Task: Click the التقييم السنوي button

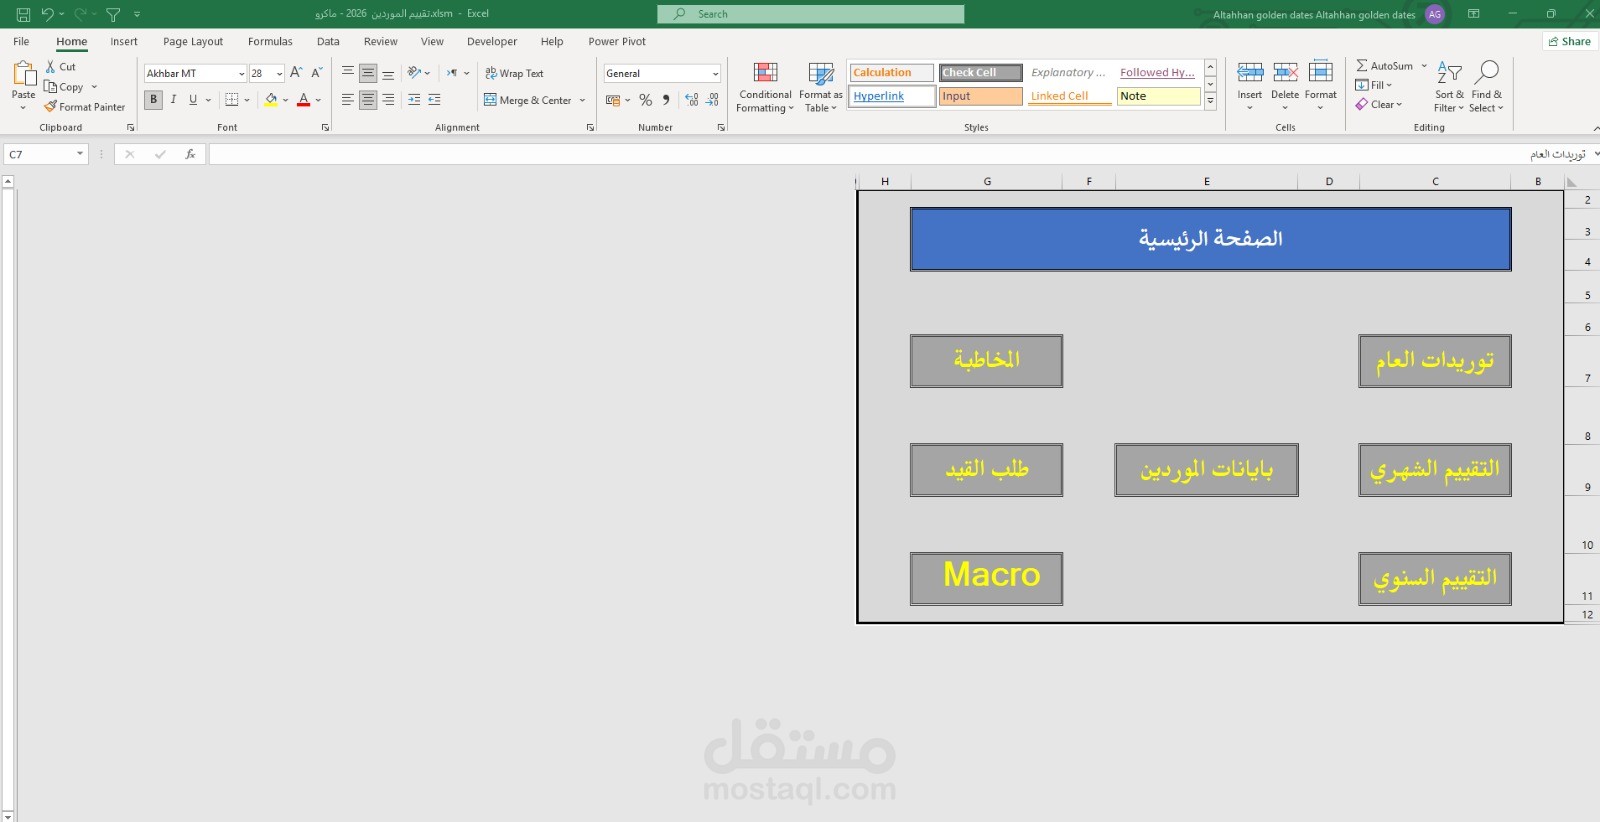Action: click(1435, 579)
